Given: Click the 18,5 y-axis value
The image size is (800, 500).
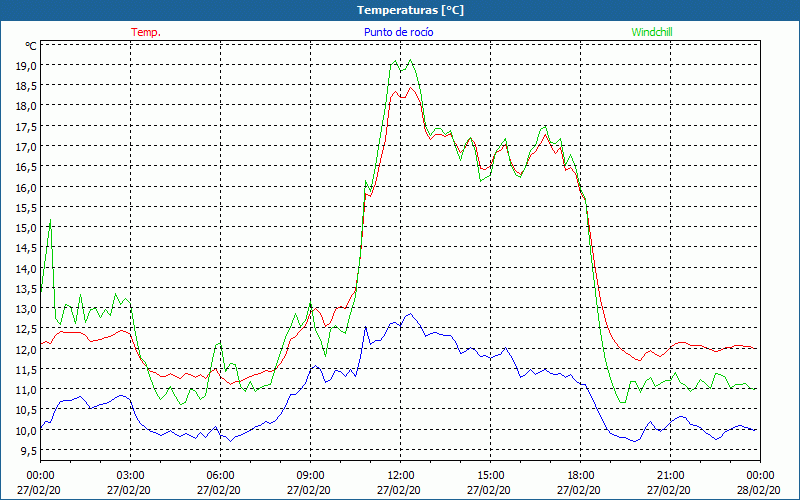Looking at the screenshot, I should coord(27,86).
